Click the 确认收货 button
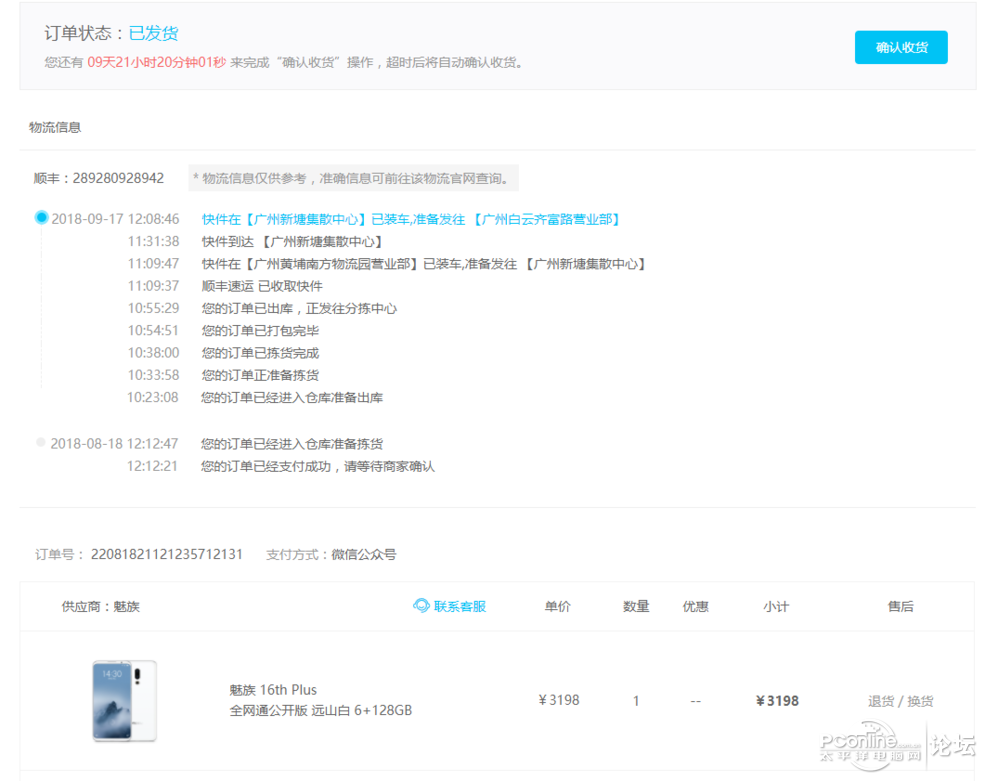The height and width of the screenshot is (781, 985). click(901, 47)
